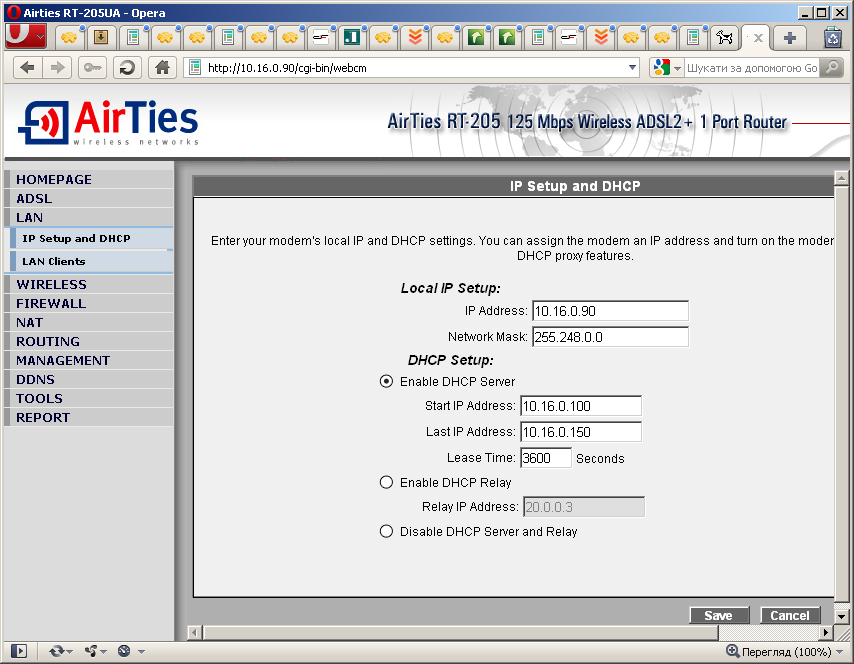
Task: Switch to tab with download box icon
Action: coord(101,38)
